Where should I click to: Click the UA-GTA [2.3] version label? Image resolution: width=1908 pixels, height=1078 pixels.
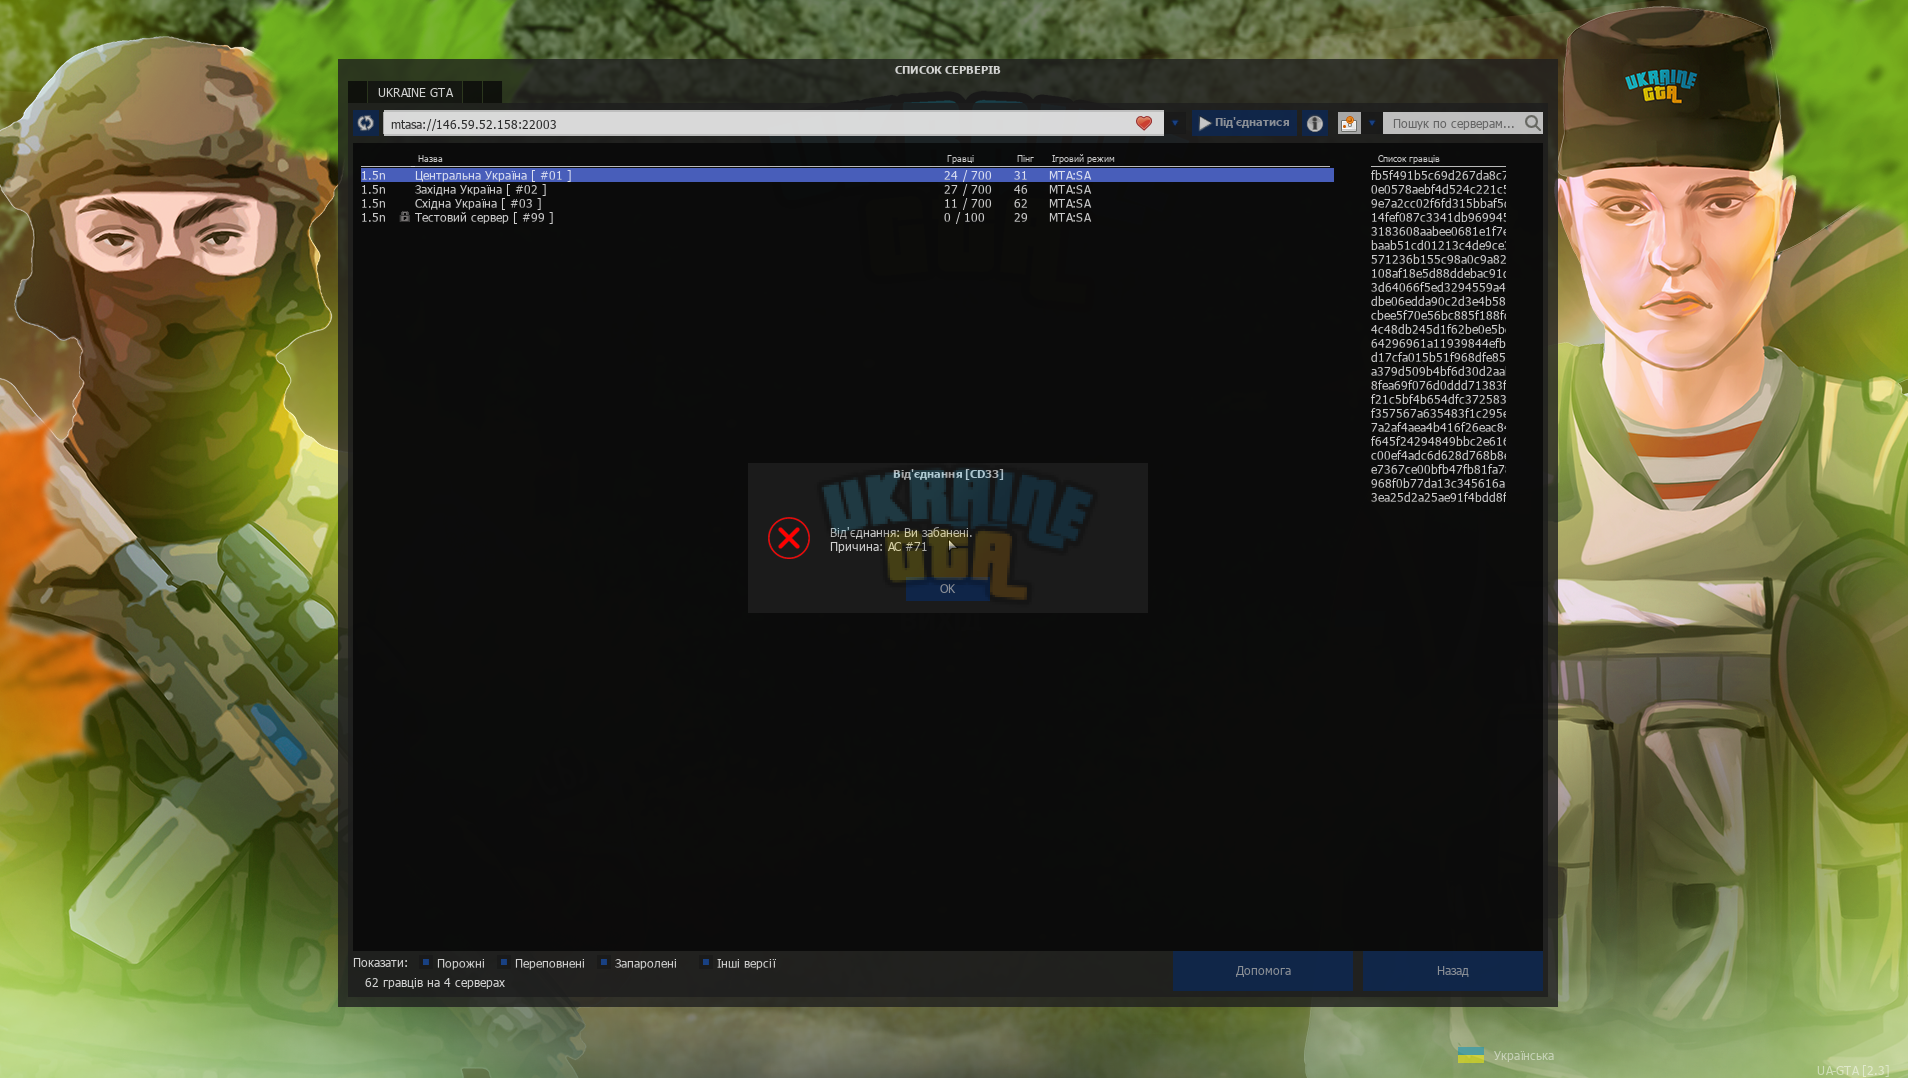coord(1853,1070)
